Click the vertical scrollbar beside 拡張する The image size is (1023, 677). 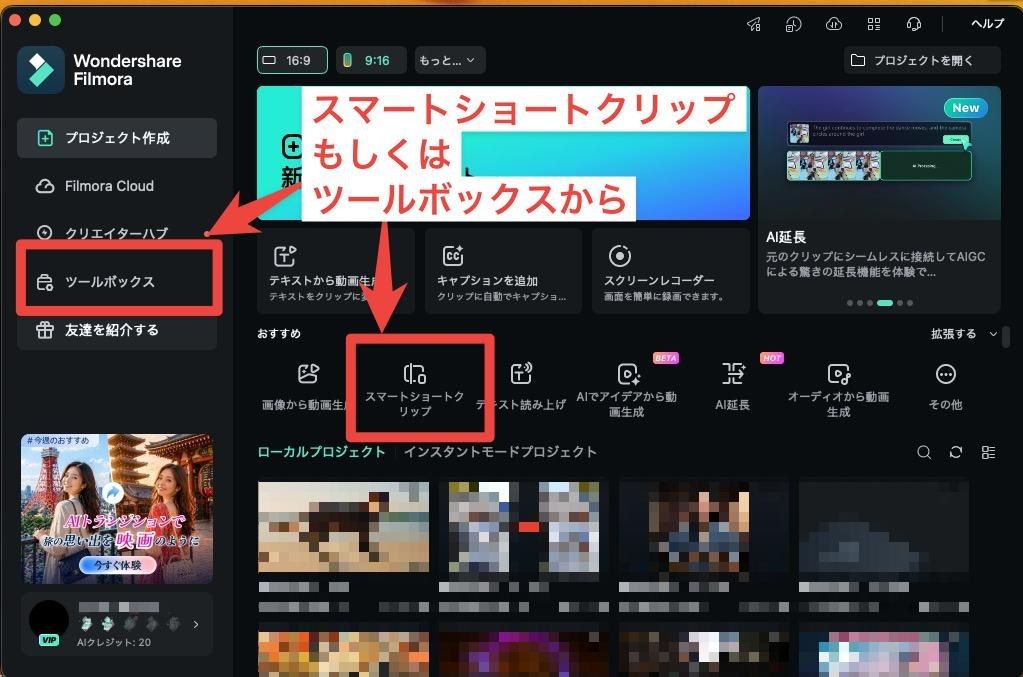[1006, 337]
